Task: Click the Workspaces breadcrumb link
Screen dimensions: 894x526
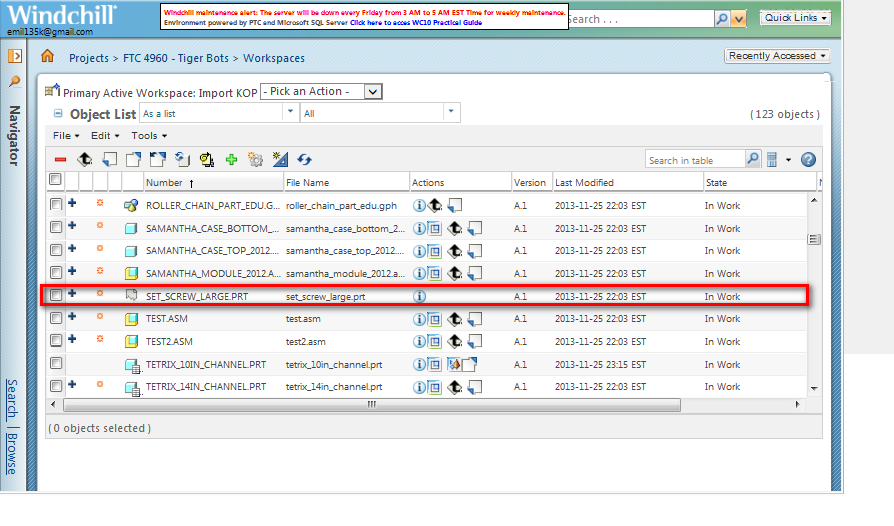Action: [274, 58]
